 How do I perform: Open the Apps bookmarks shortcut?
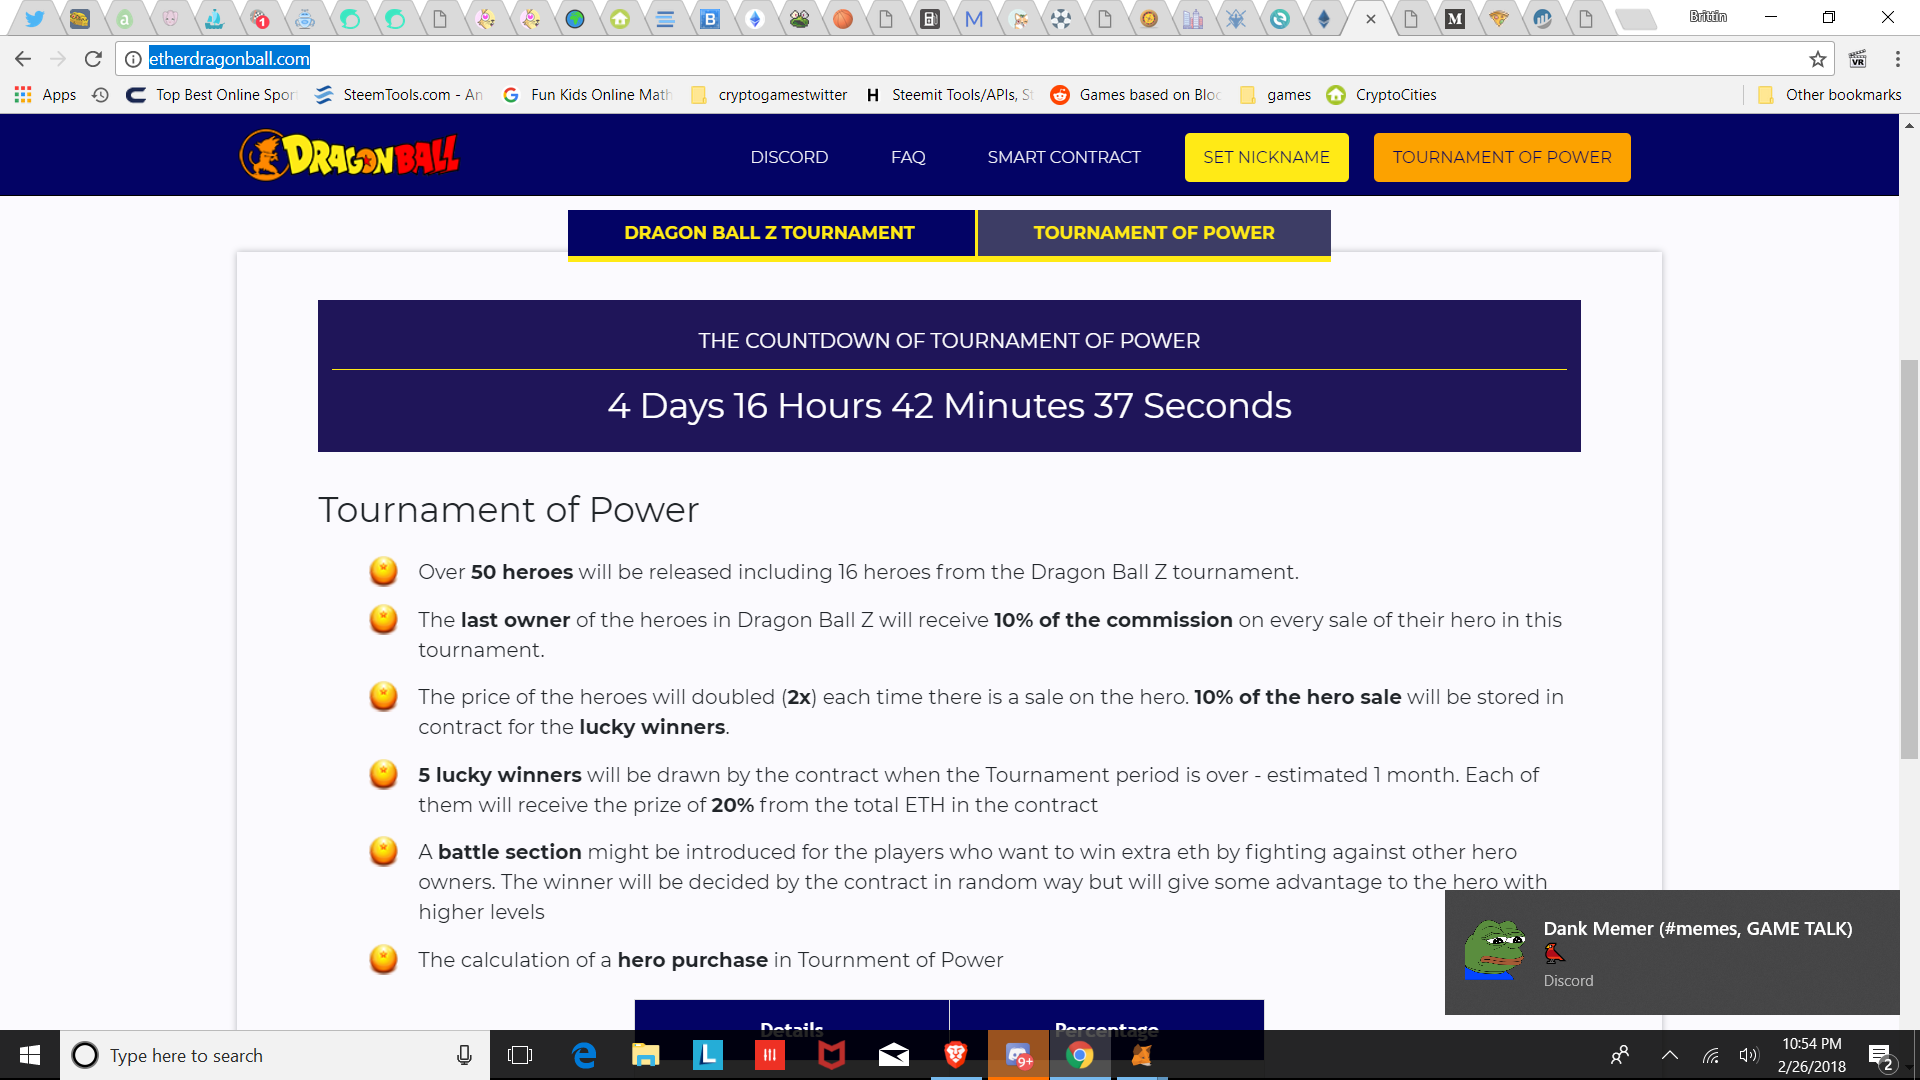tap(45, 95)
